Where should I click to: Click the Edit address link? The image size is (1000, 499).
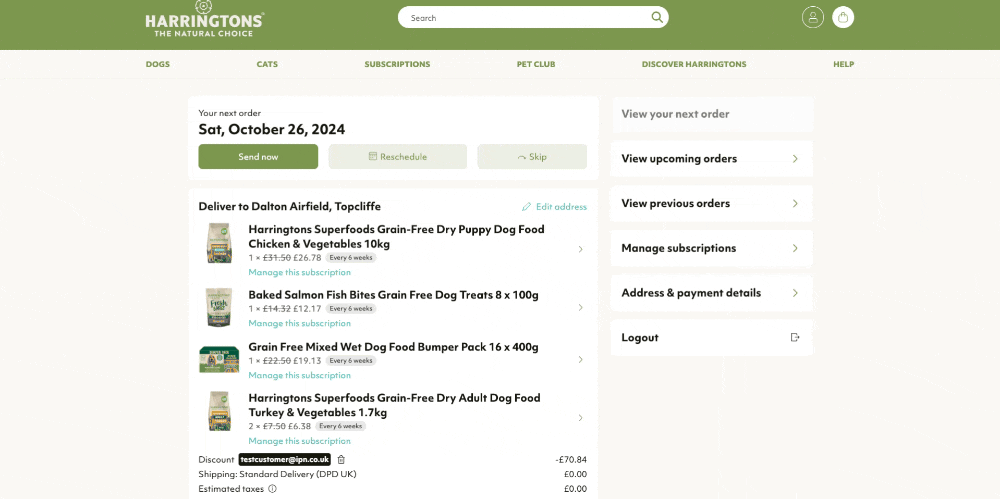coord(554,207)
